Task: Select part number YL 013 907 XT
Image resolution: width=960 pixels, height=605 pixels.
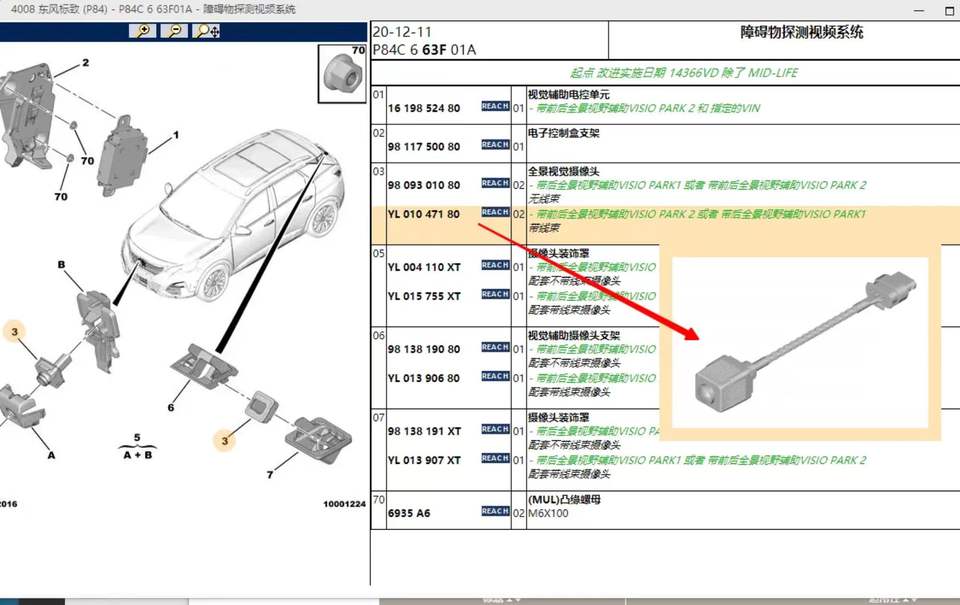Action: coord(424,460)
